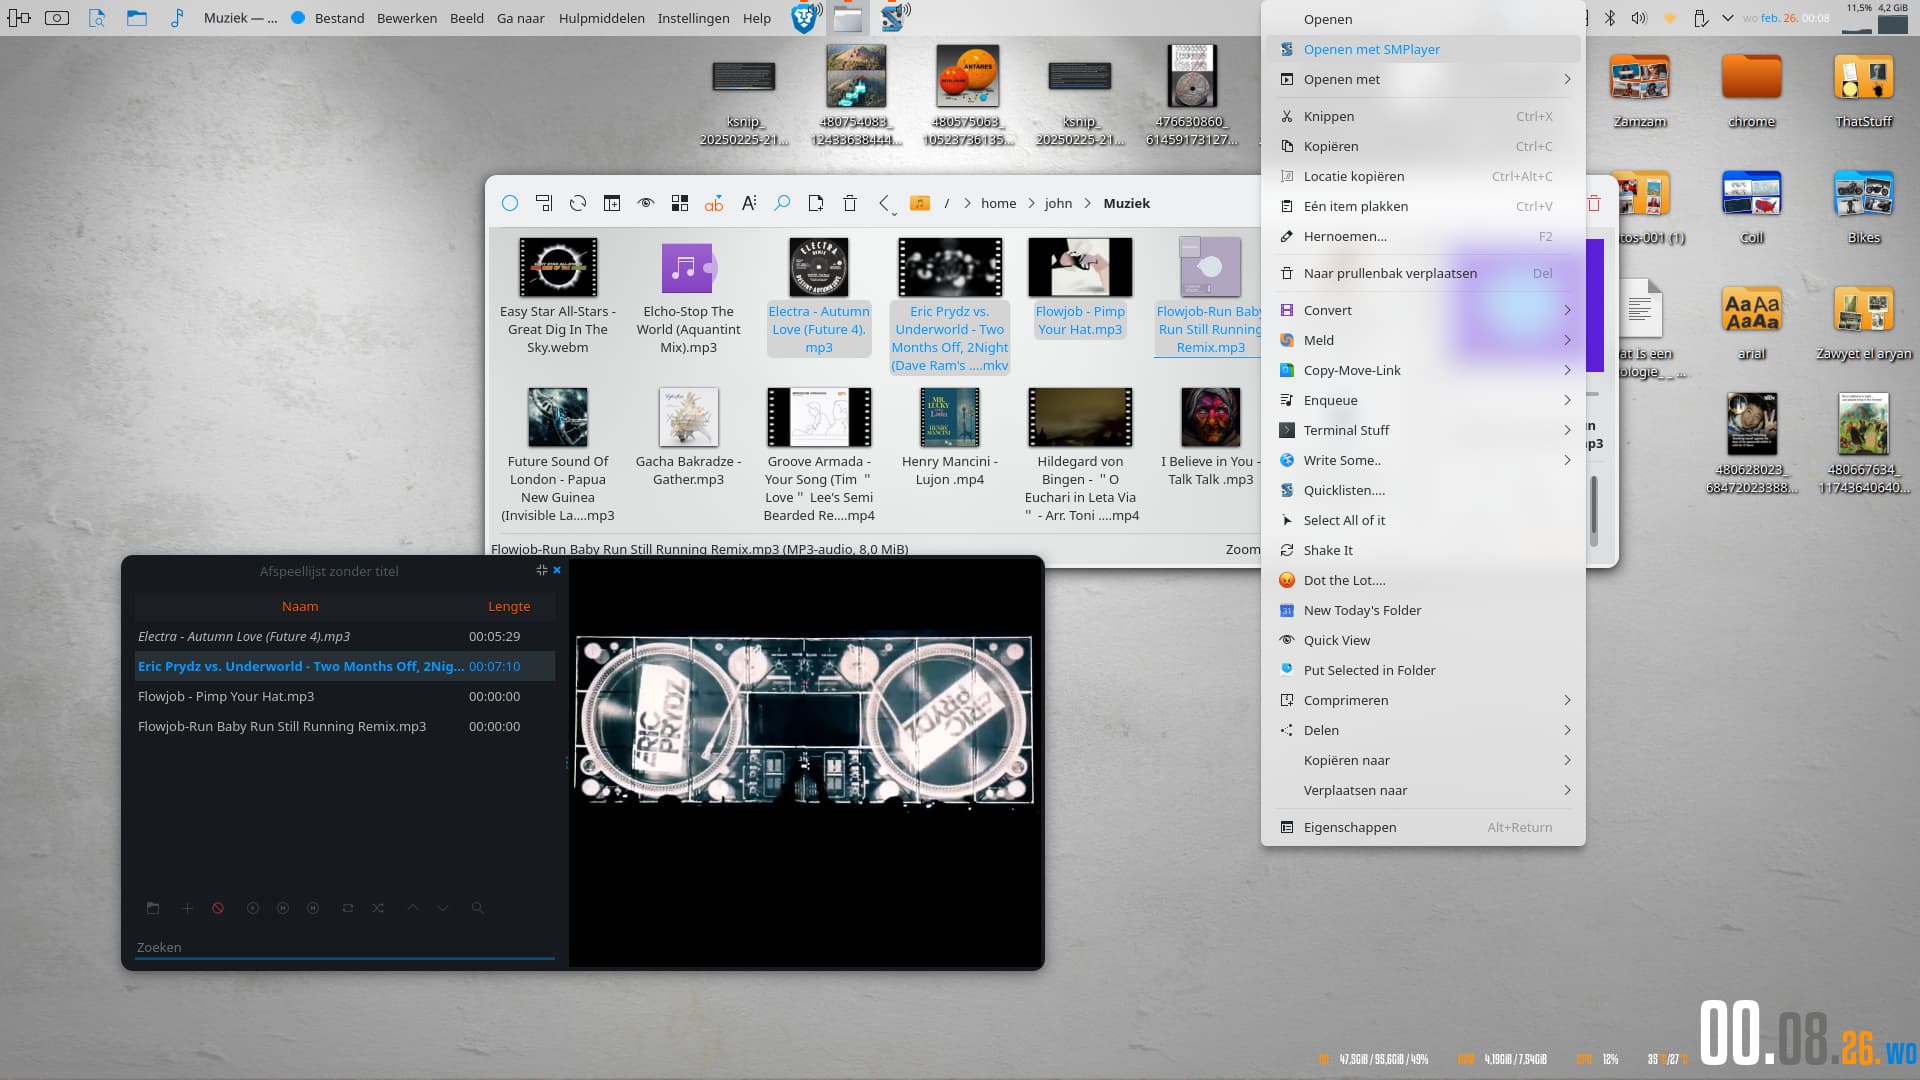Open 'Eigenschappen' from the context menu
The height and width of the screenshot is (1080, 1920).
[x=1423, y=827]
